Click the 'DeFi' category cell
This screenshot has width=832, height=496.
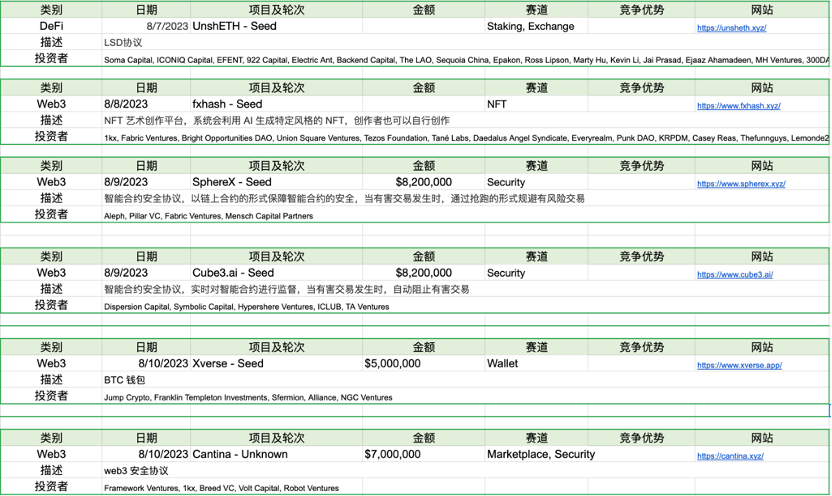click(x=51, y=26)
